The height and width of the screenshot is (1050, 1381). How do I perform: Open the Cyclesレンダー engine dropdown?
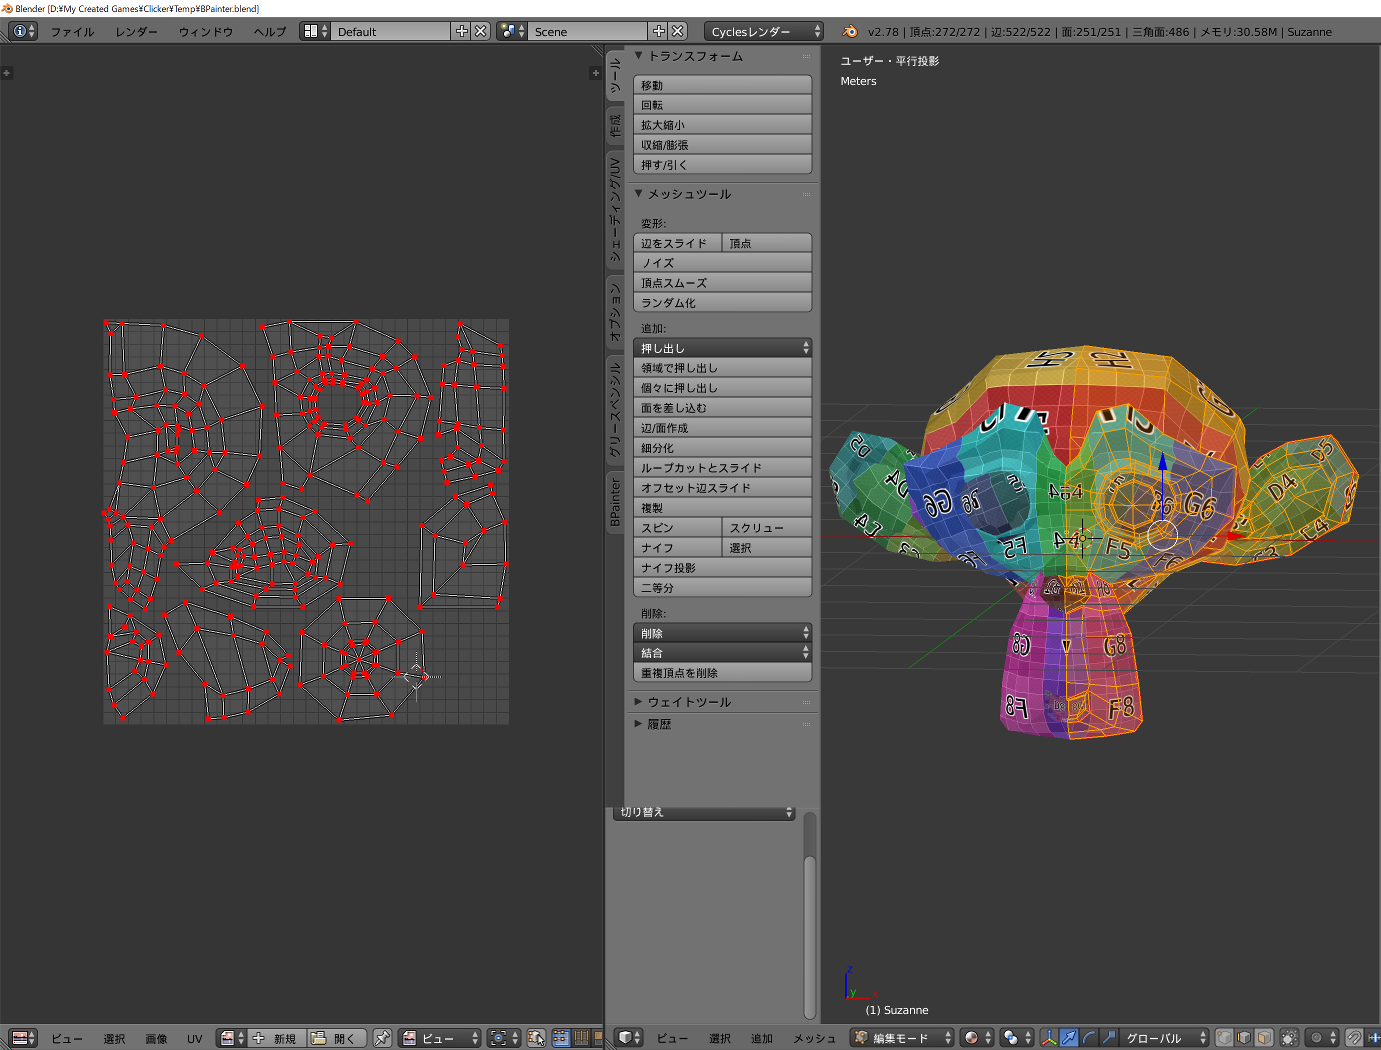[x=764, y=31]
